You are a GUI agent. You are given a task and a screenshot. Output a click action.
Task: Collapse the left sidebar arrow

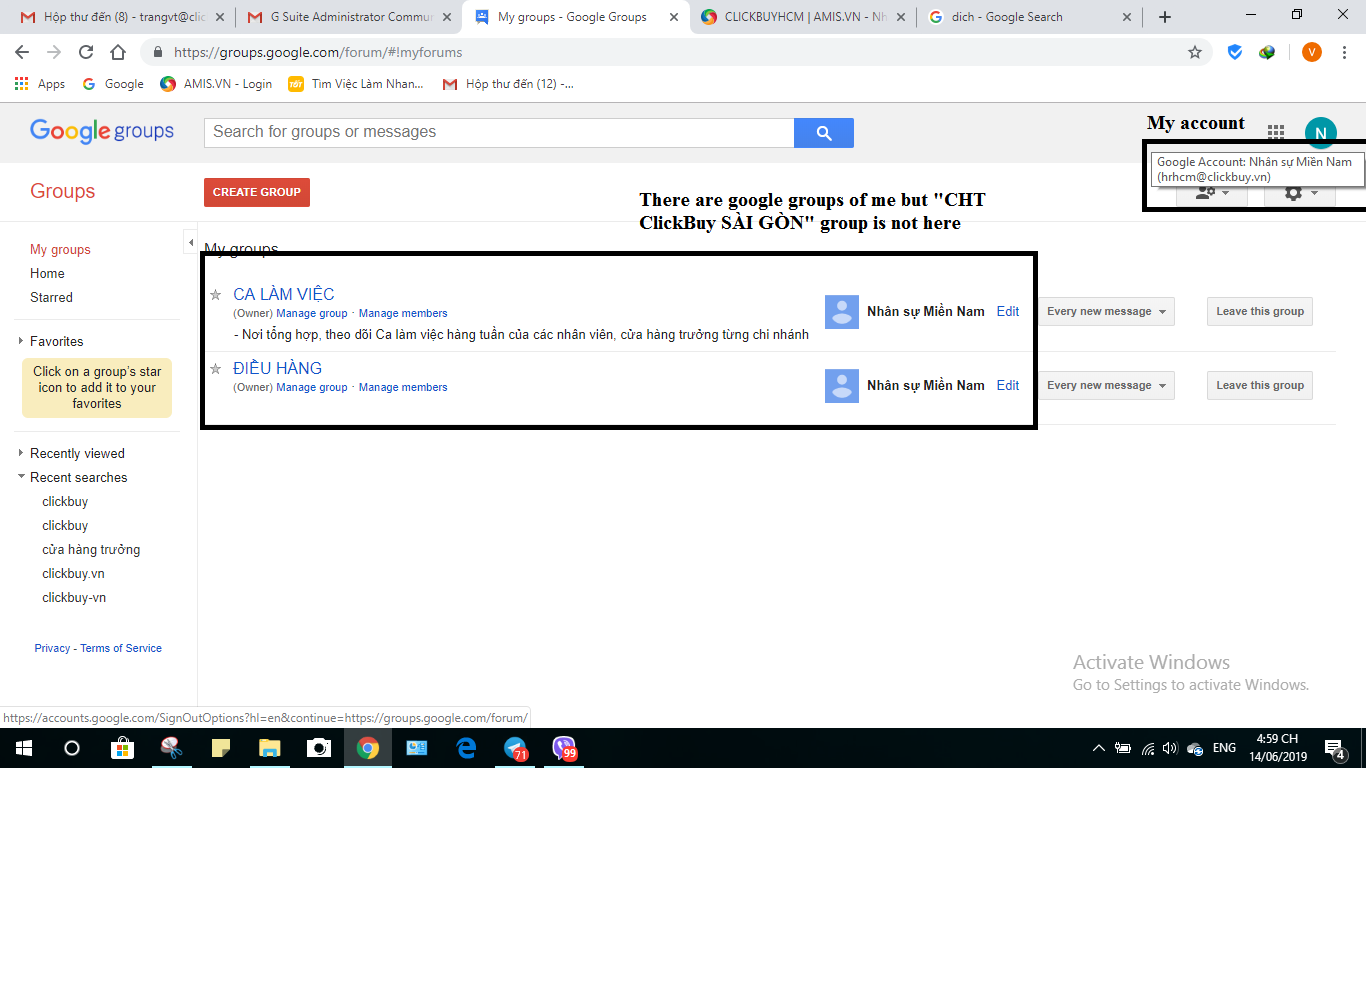pyautogui.click(x=190, y=242)
